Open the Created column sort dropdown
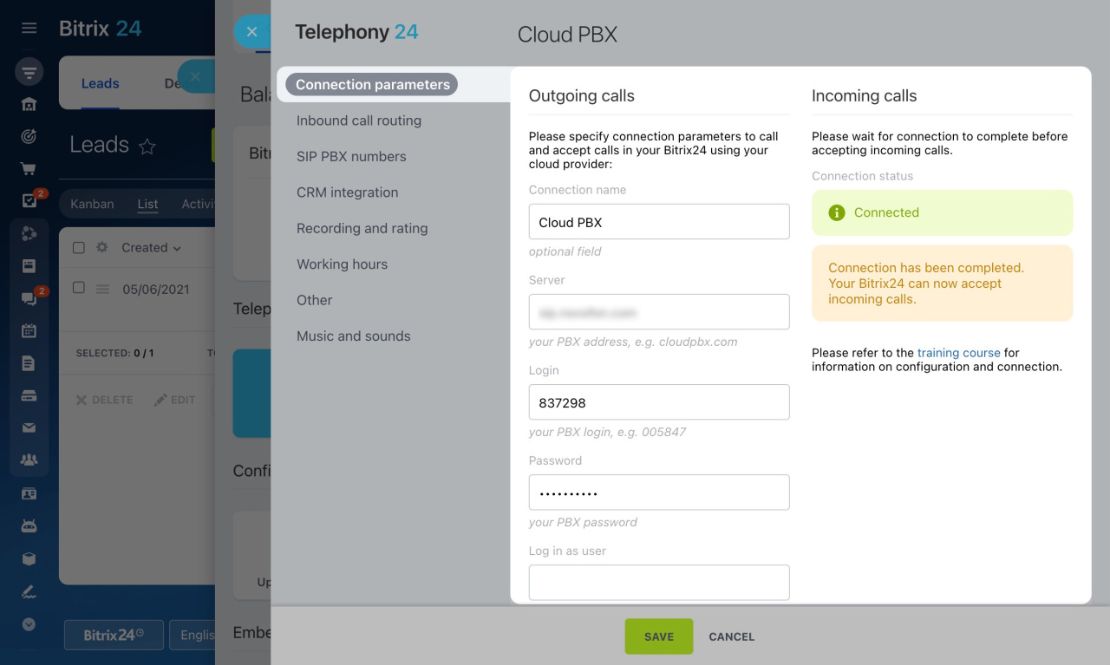The width and height of the screenshot is (1110, 665). (151, 248)
